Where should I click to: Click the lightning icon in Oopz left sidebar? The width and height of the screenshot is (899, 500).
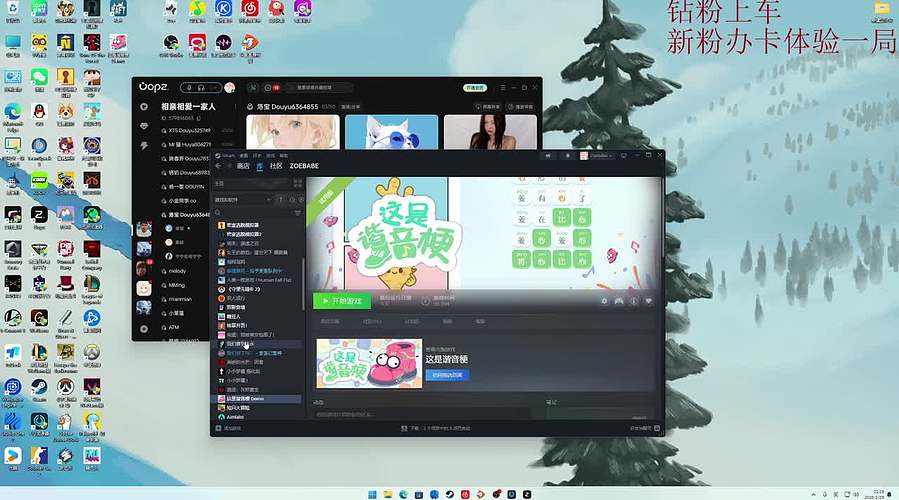[144, 146]
